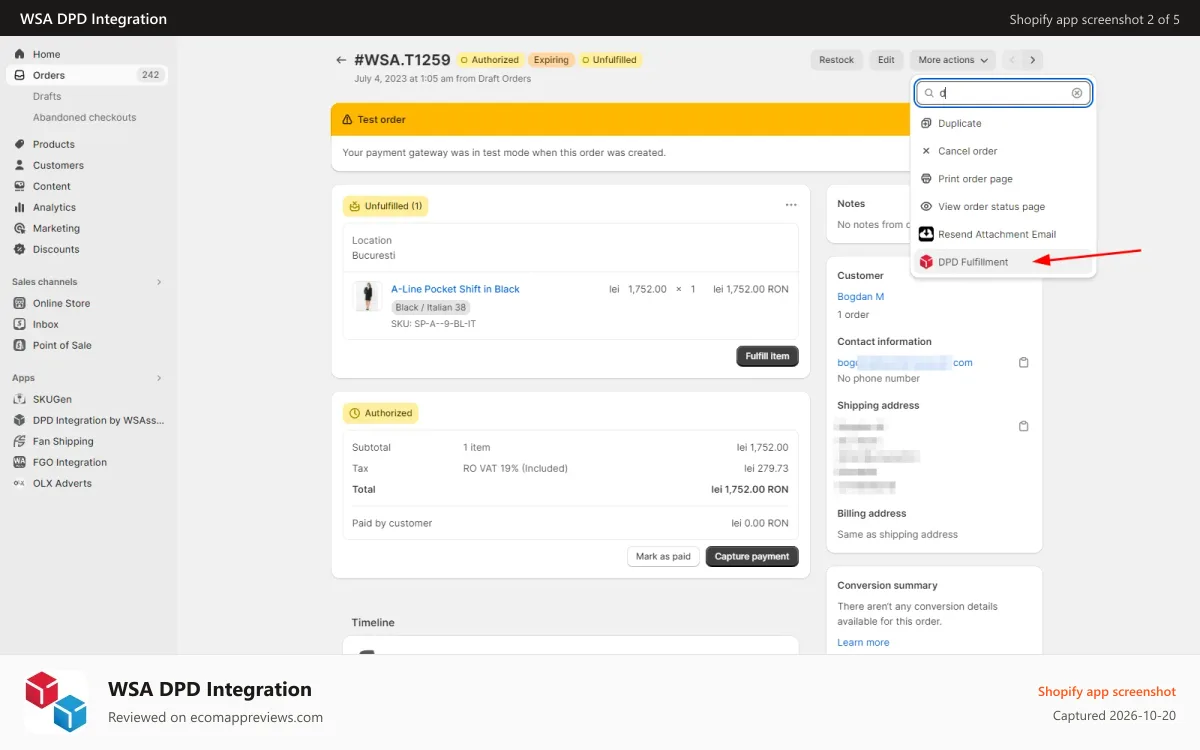Select View order status page
The width and height of the screenshot is (1200, 750).
click(x=1003, y=206)
